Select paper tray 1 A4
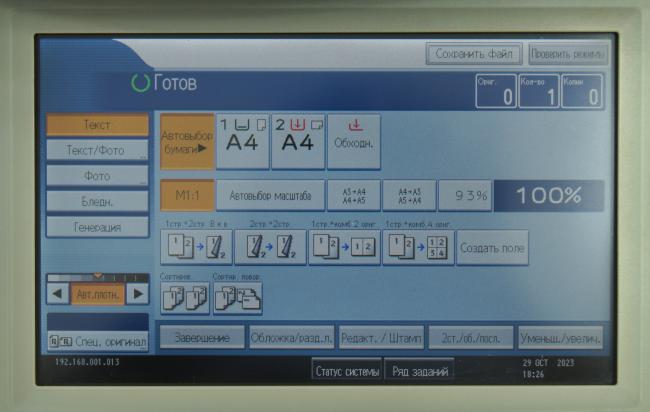Image resolution: width=650 pixels, height=412 pixels. [243, 142]
